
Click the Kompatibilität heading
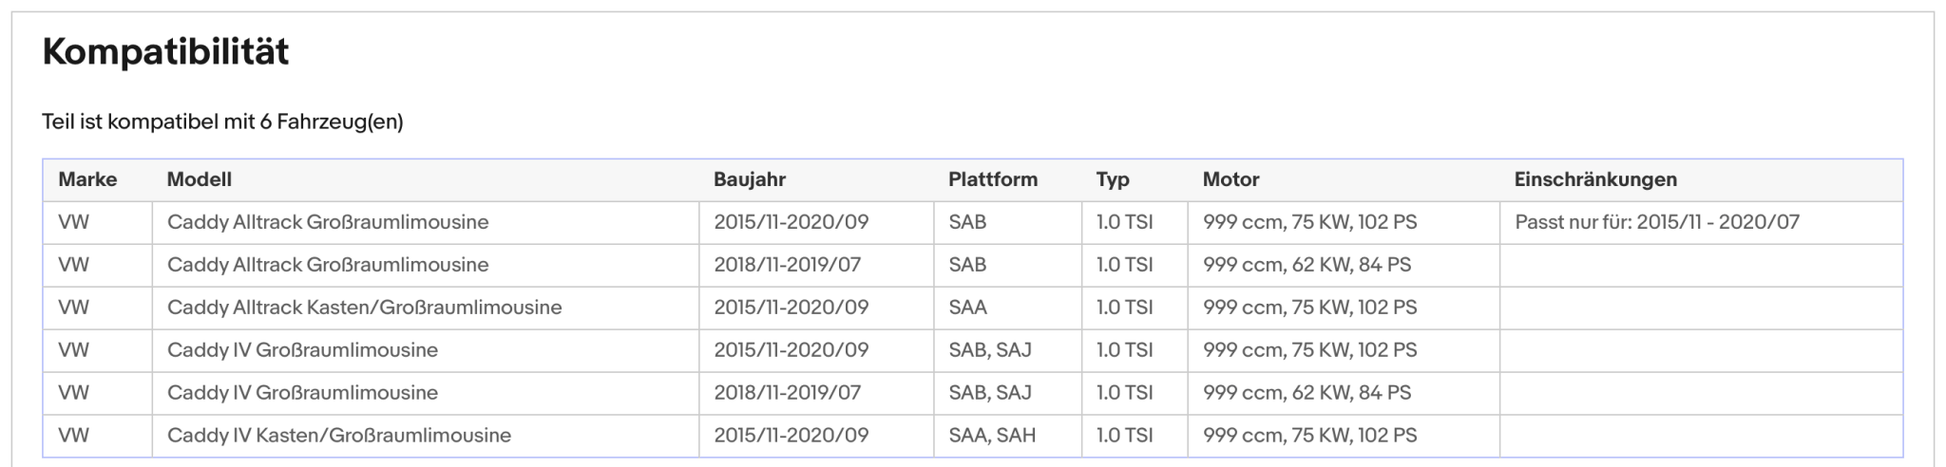pyautogui.click(x=165, y=51)
